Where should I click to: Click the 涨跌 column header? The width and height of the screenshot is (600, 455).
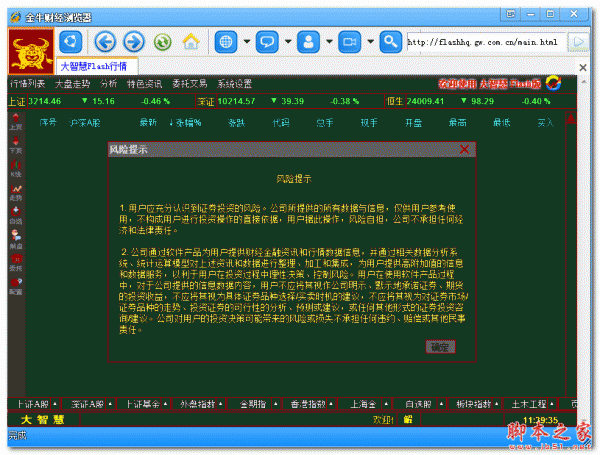[x=236, y=122]
